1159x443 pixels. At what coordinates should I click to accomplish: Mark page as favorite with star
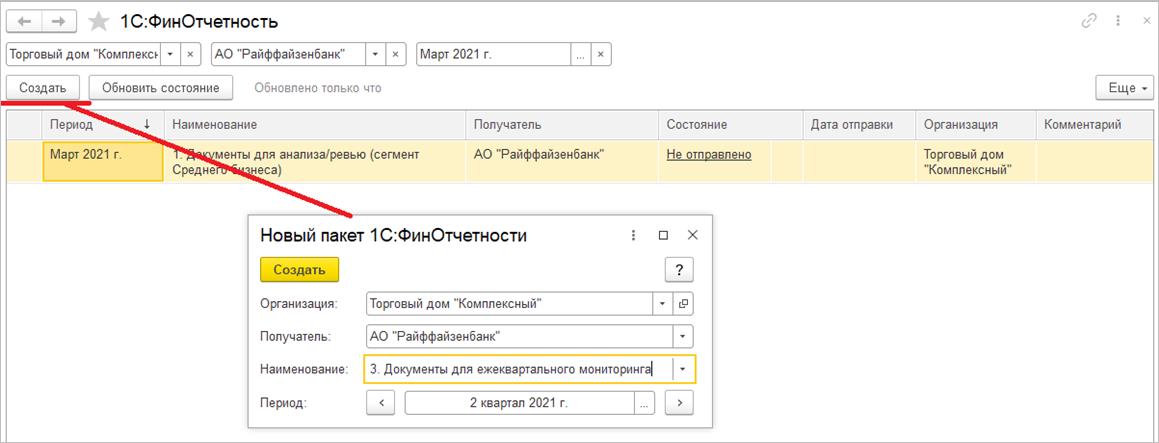pos(98,21)
